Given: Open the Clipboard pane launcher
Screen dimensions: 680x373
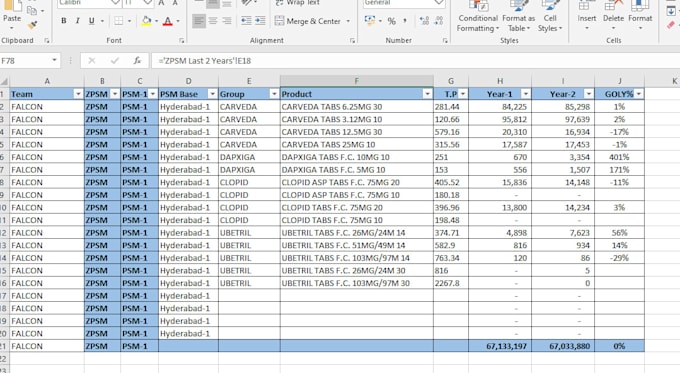Looking at the screenshot, I should click(x=47, y=40).
